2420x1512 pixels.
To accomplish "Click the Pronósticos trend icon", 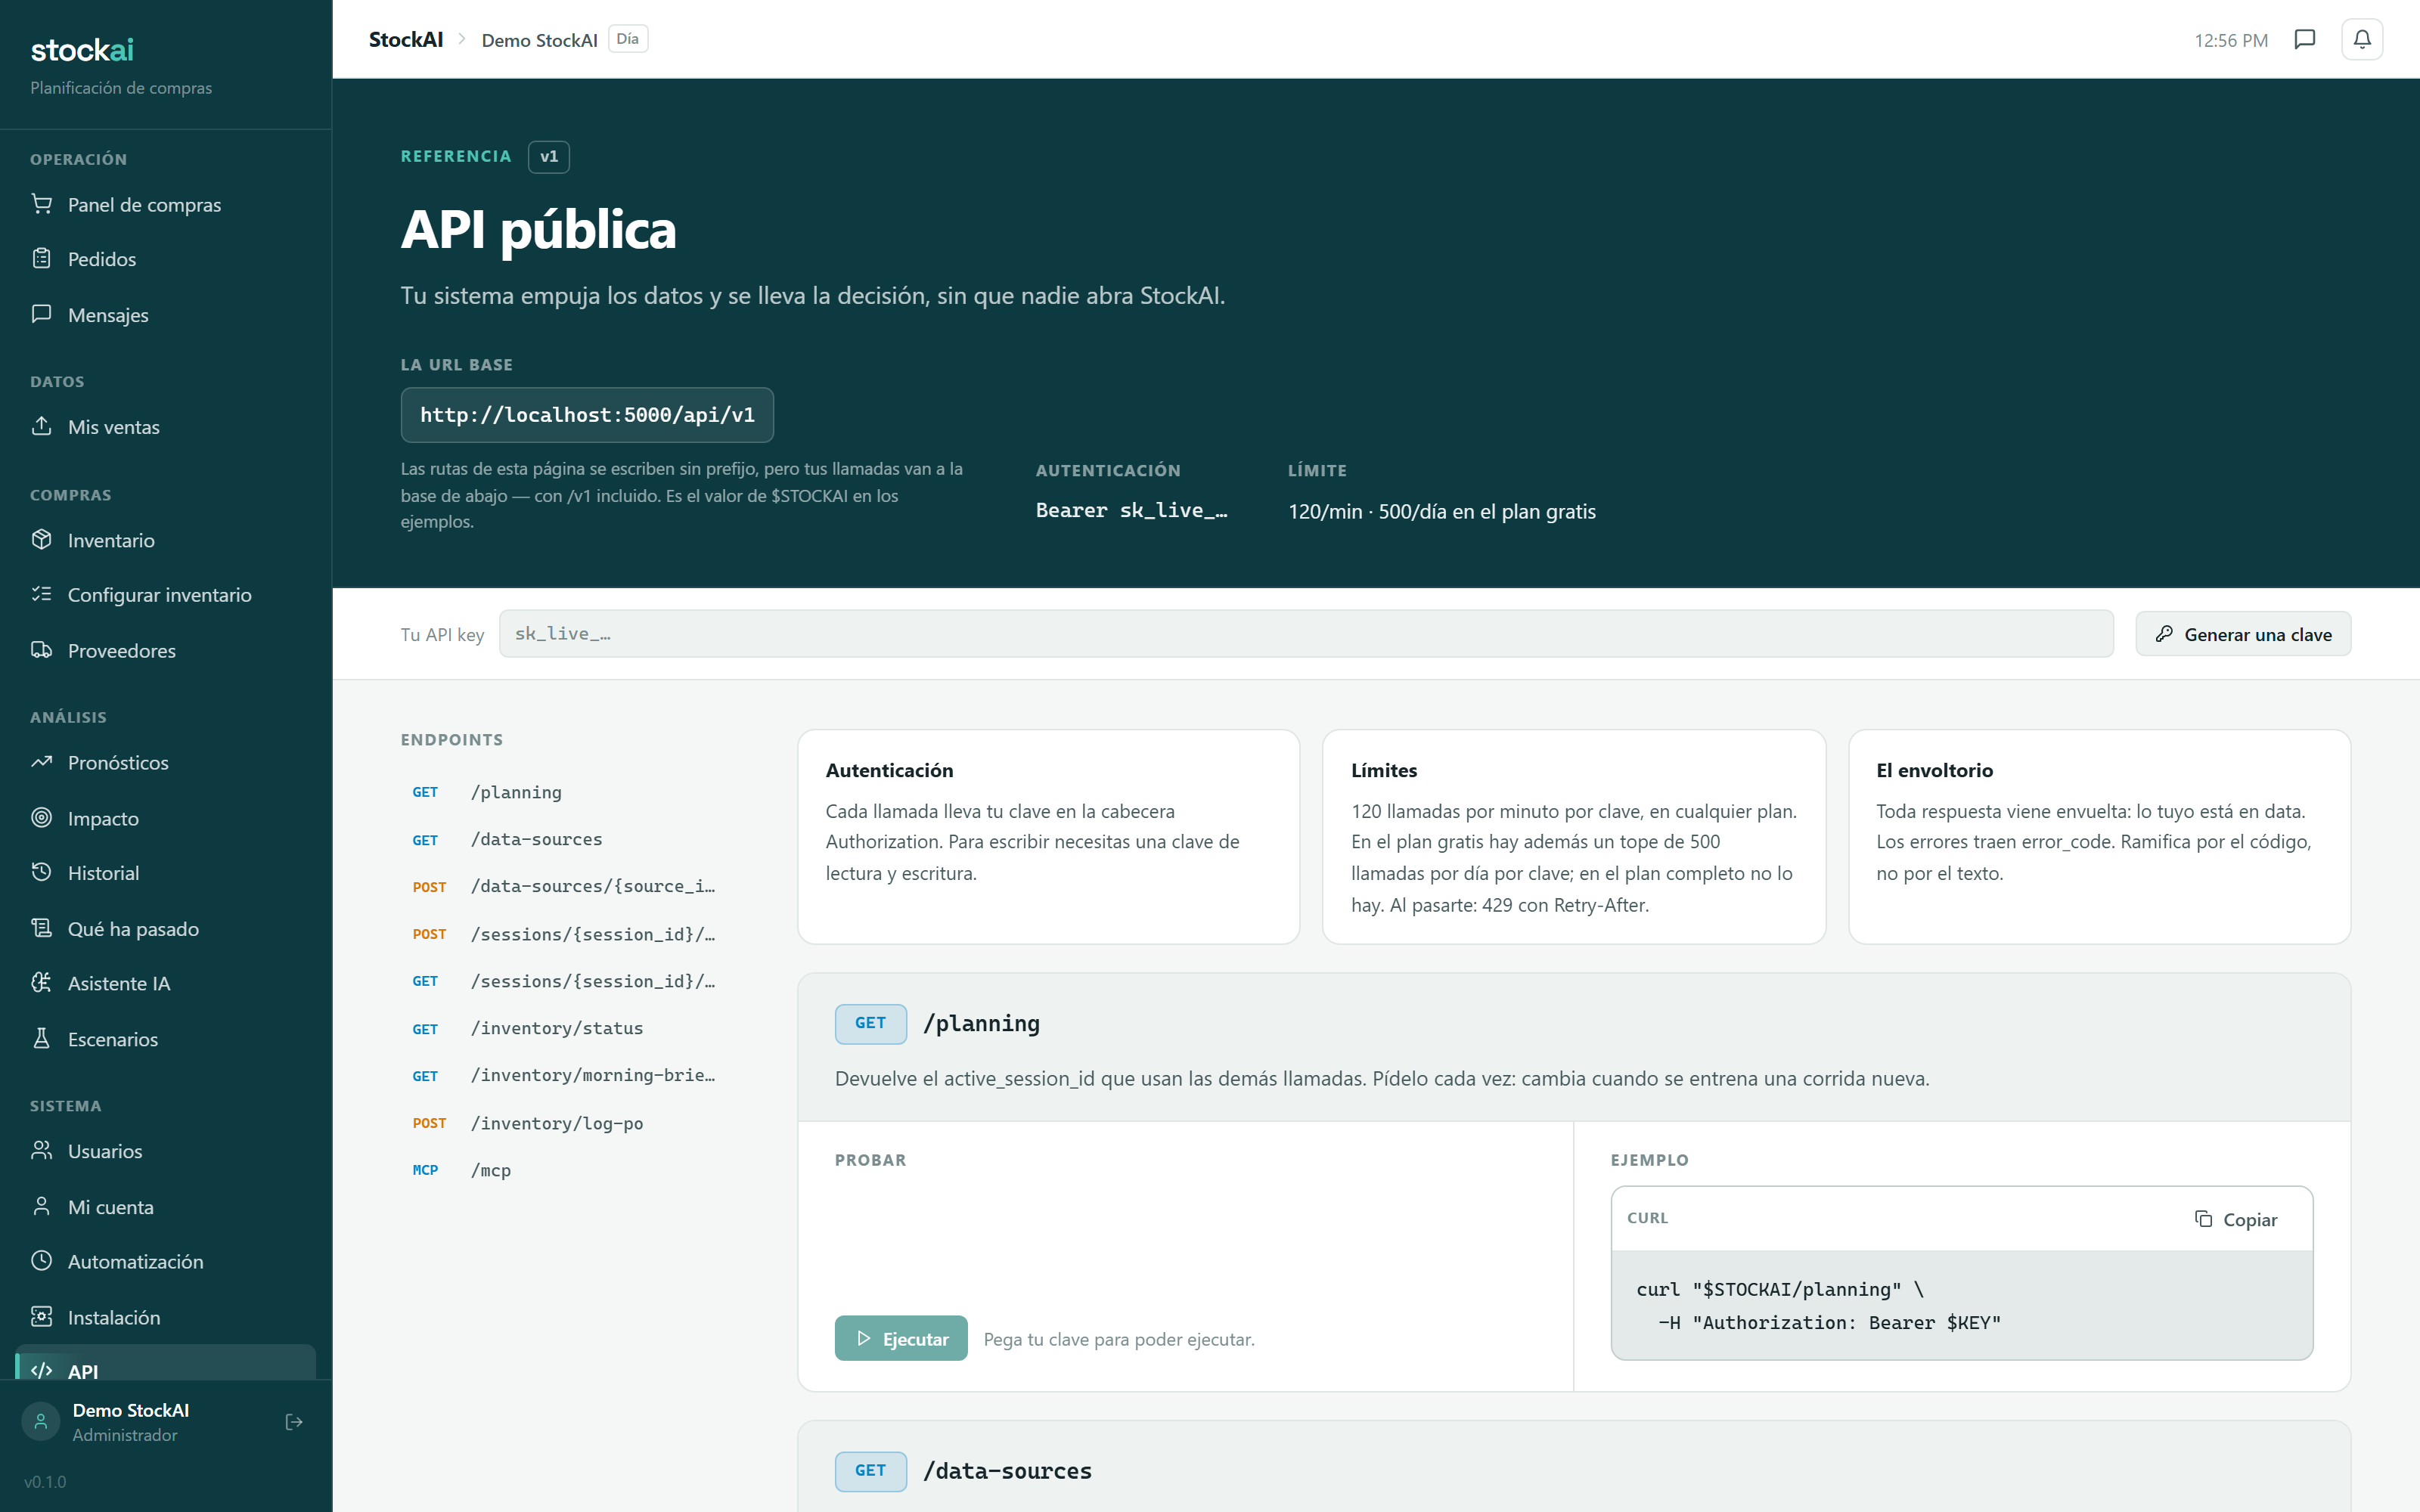I will (41, 762).
